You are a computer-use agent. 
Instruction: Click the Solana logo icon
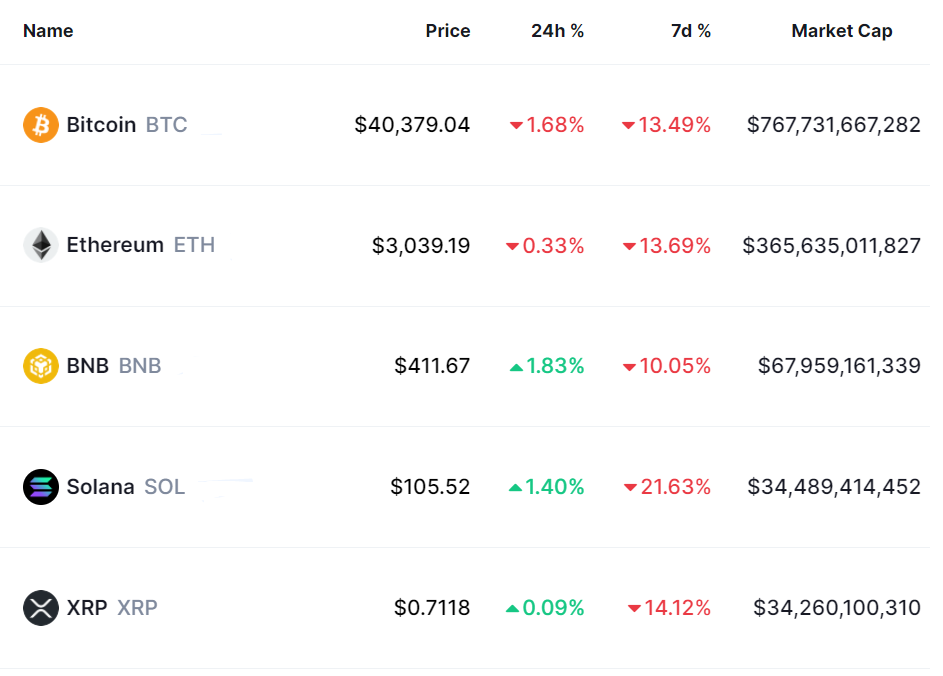pos(41,487)
